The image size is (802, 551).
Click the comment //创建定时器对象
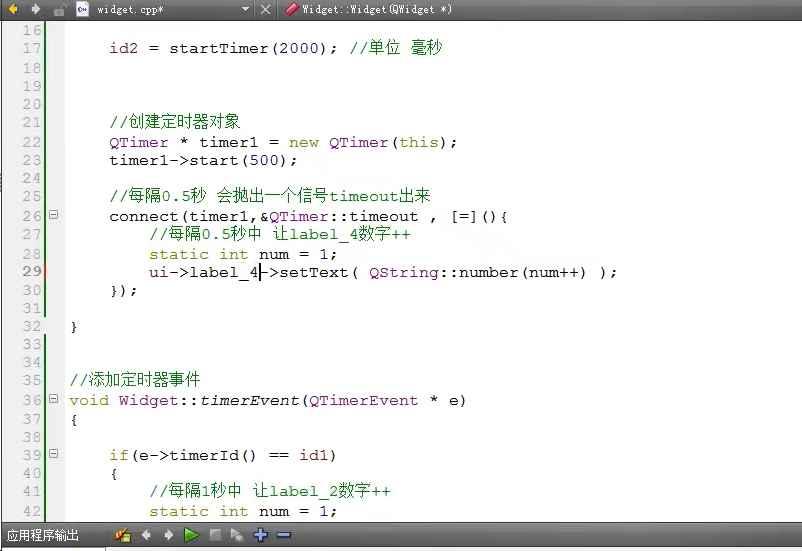point(175,122)
